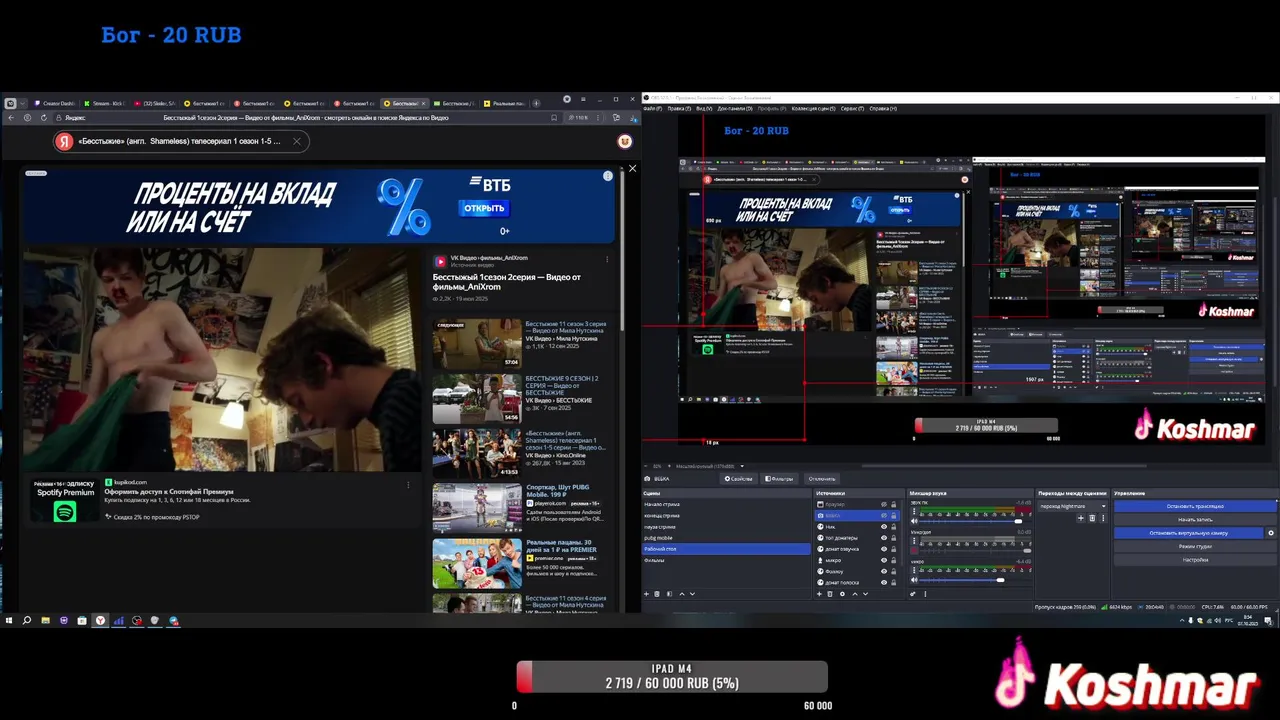1280x720 pixels.
Task: Mute the ЗВУК ПК audio channel
Action: tap(914, 521)
